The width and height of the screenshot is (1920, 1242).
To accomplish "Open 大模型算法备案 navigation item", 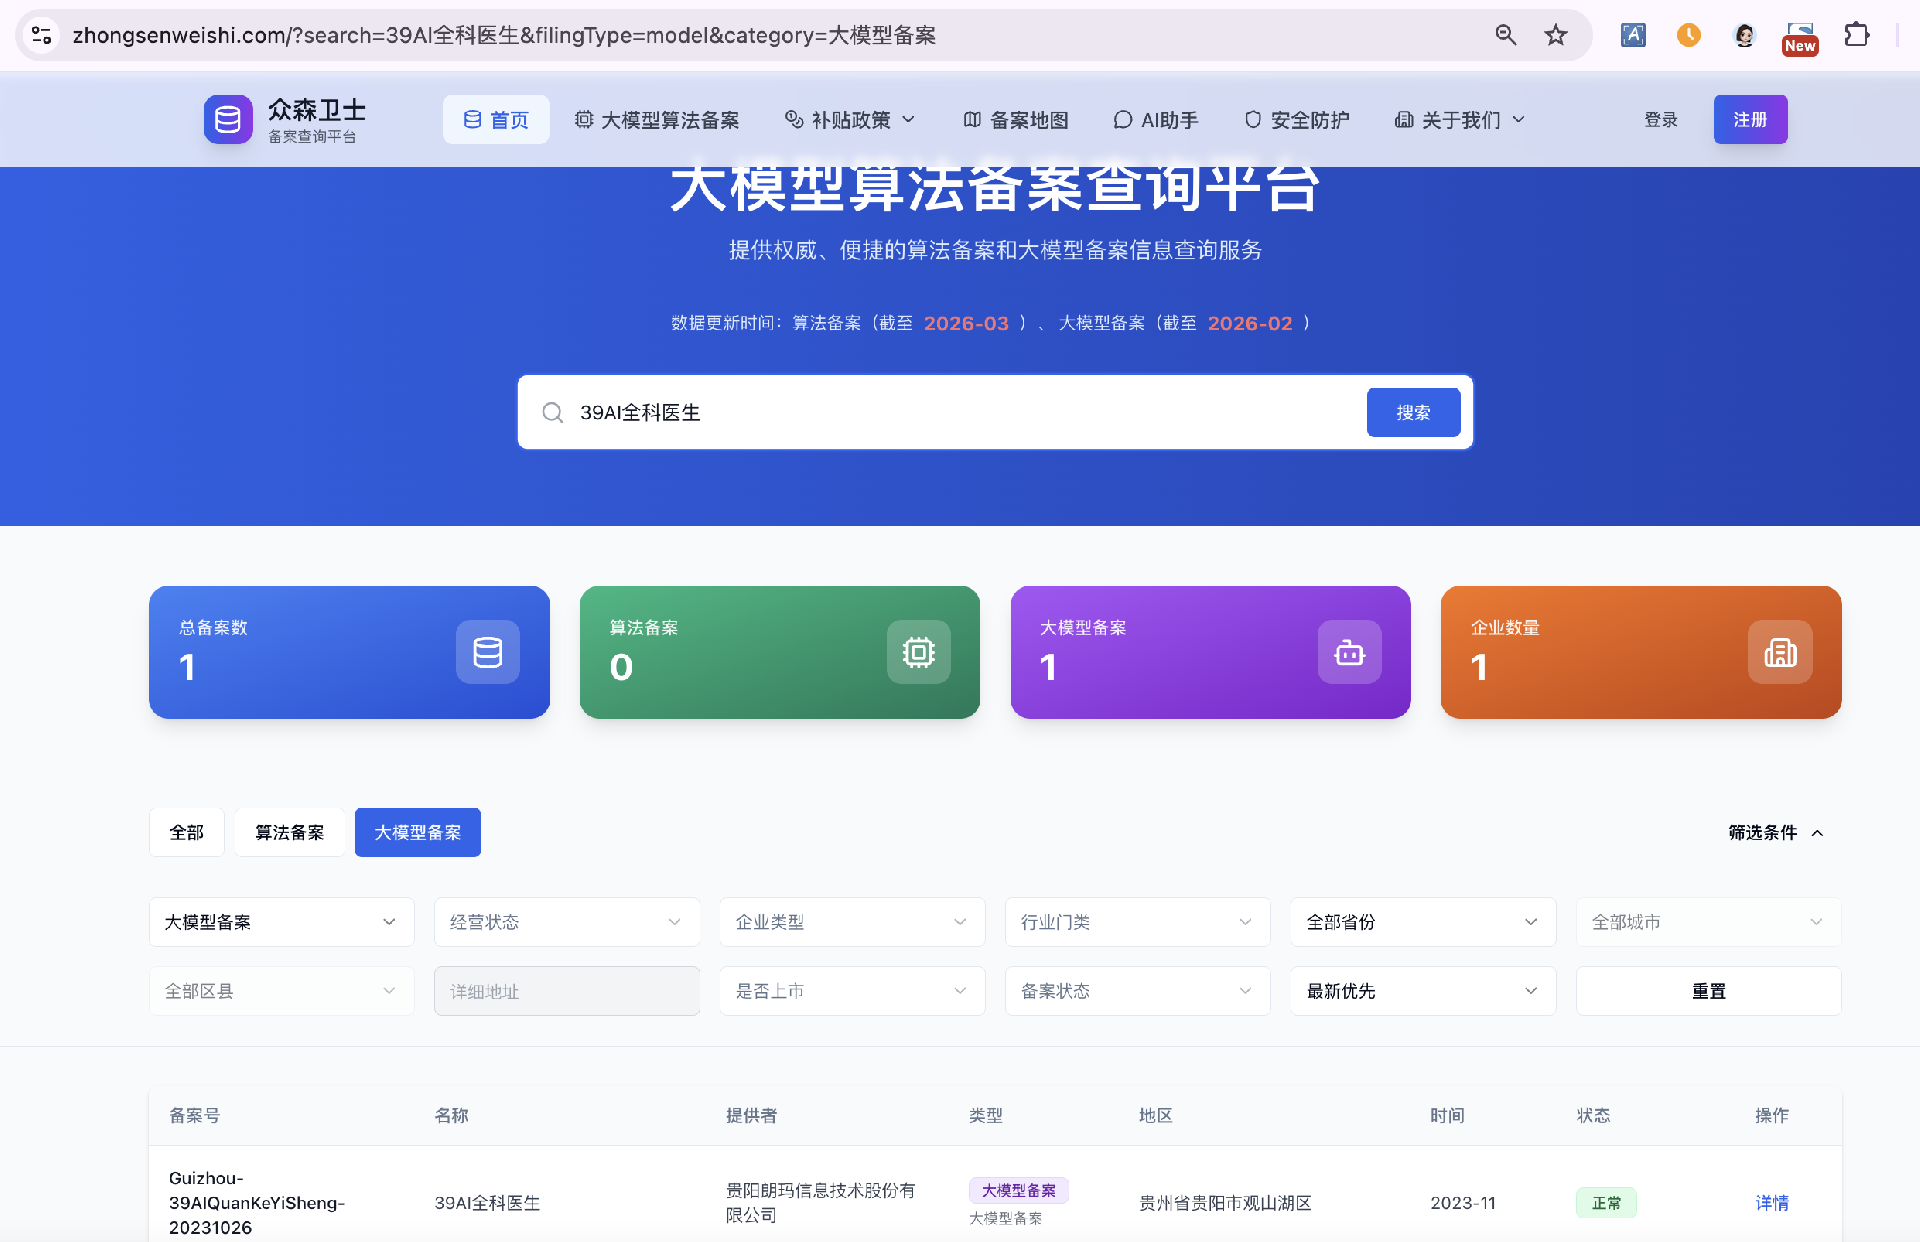I will [x=657, y=120].
